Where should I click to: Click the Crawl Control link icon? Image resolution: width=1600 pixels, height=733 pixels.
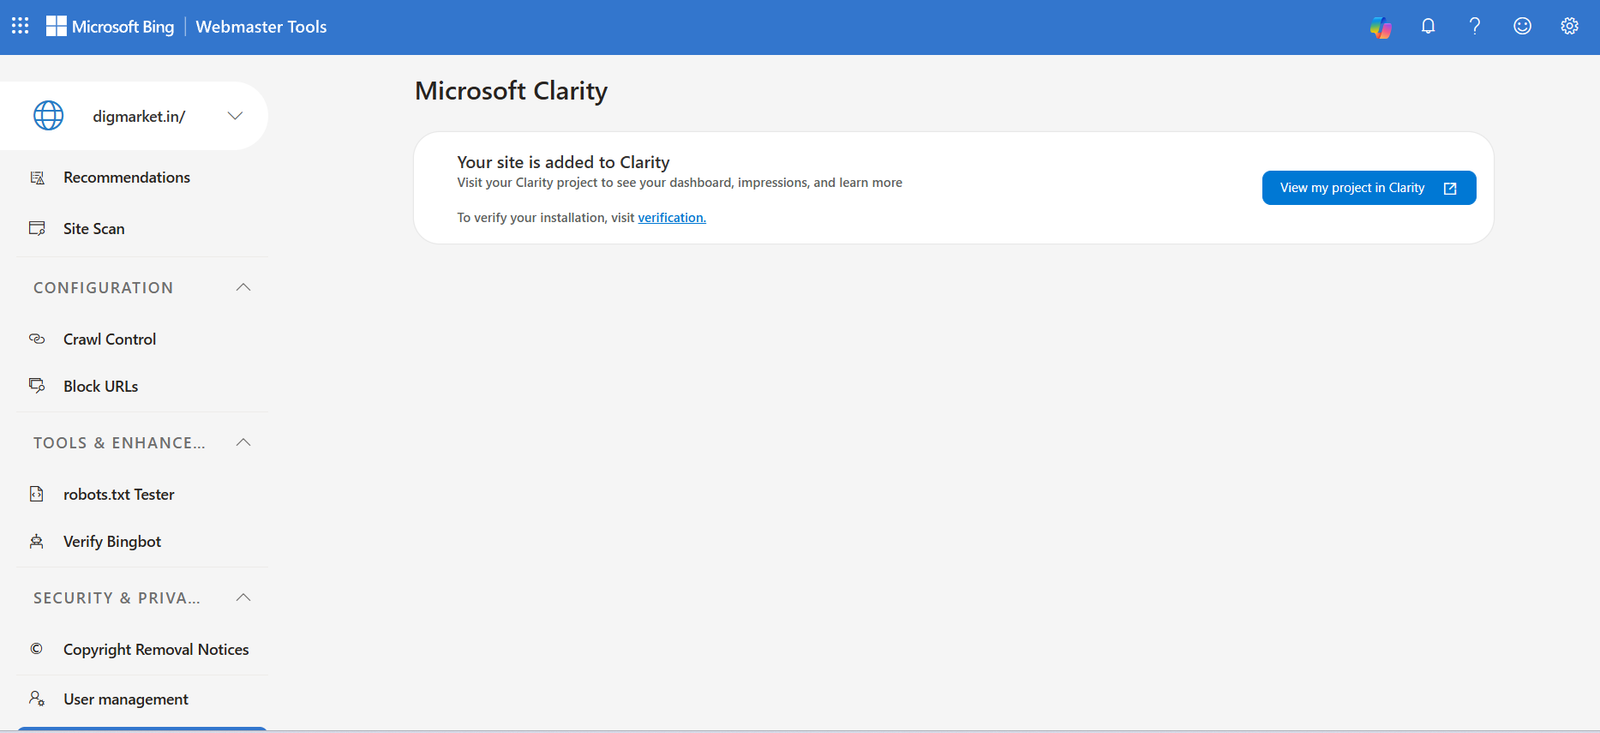point(37,339)
